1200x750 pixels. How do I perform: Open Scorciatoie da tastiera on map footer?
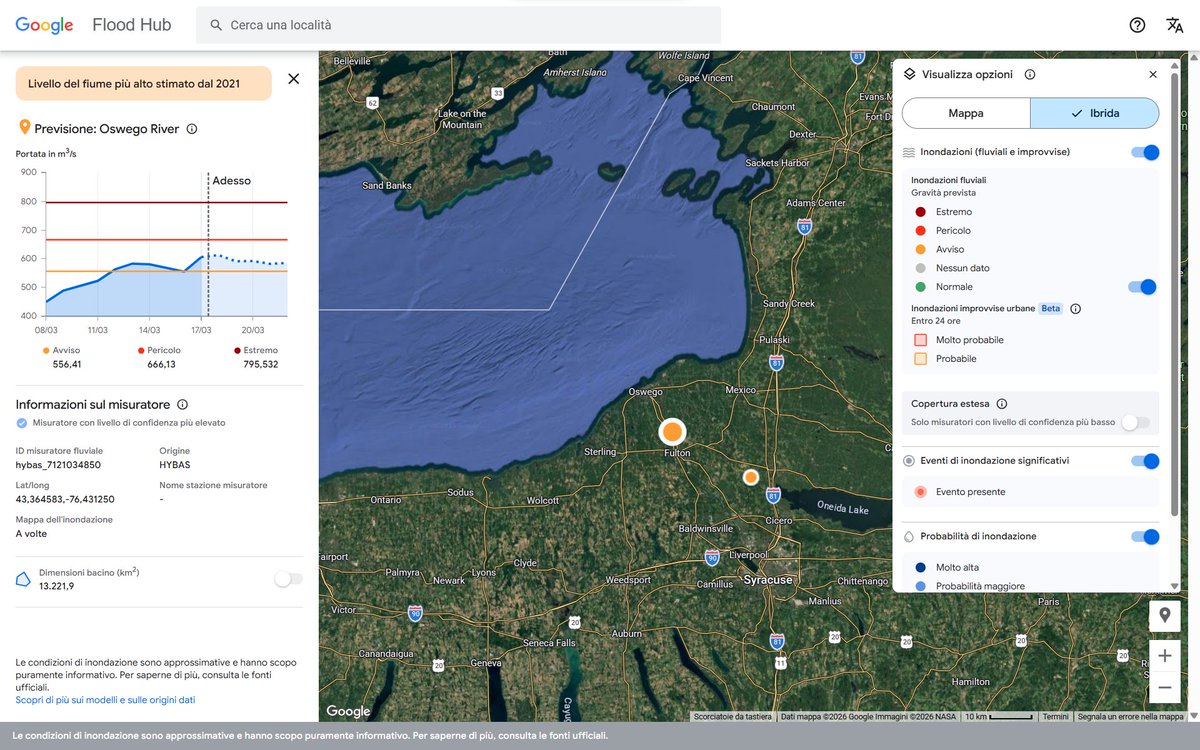point(733,716)
